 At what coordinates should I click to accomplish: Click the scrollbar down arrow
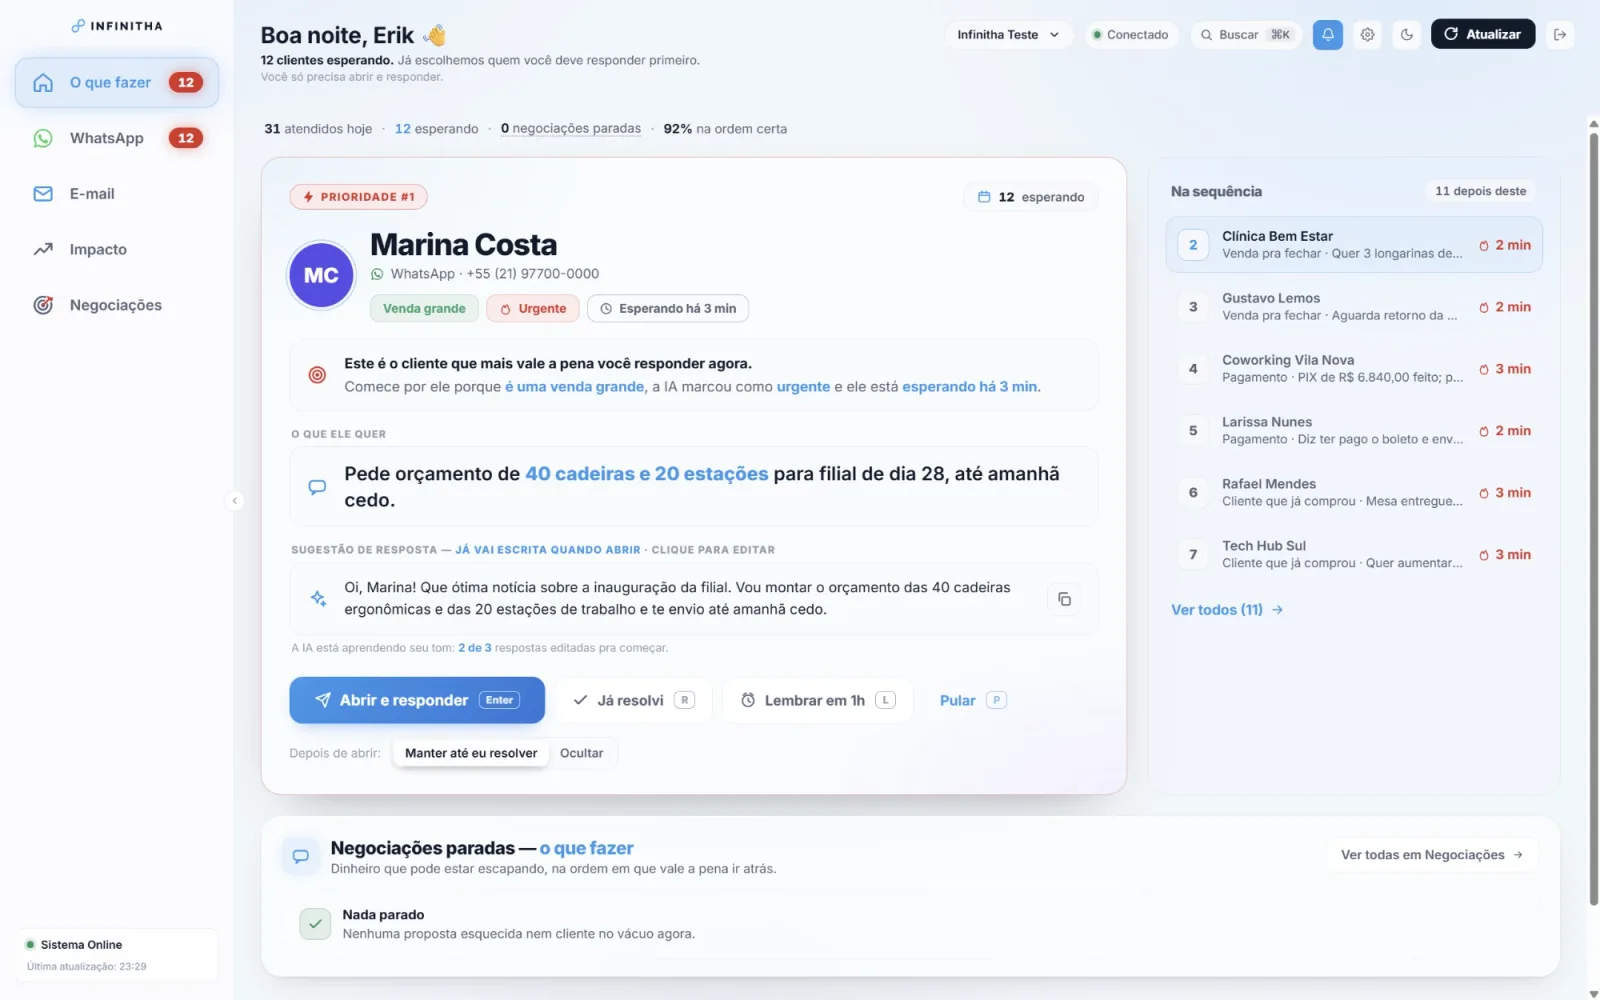click(x=1593, y=993)
